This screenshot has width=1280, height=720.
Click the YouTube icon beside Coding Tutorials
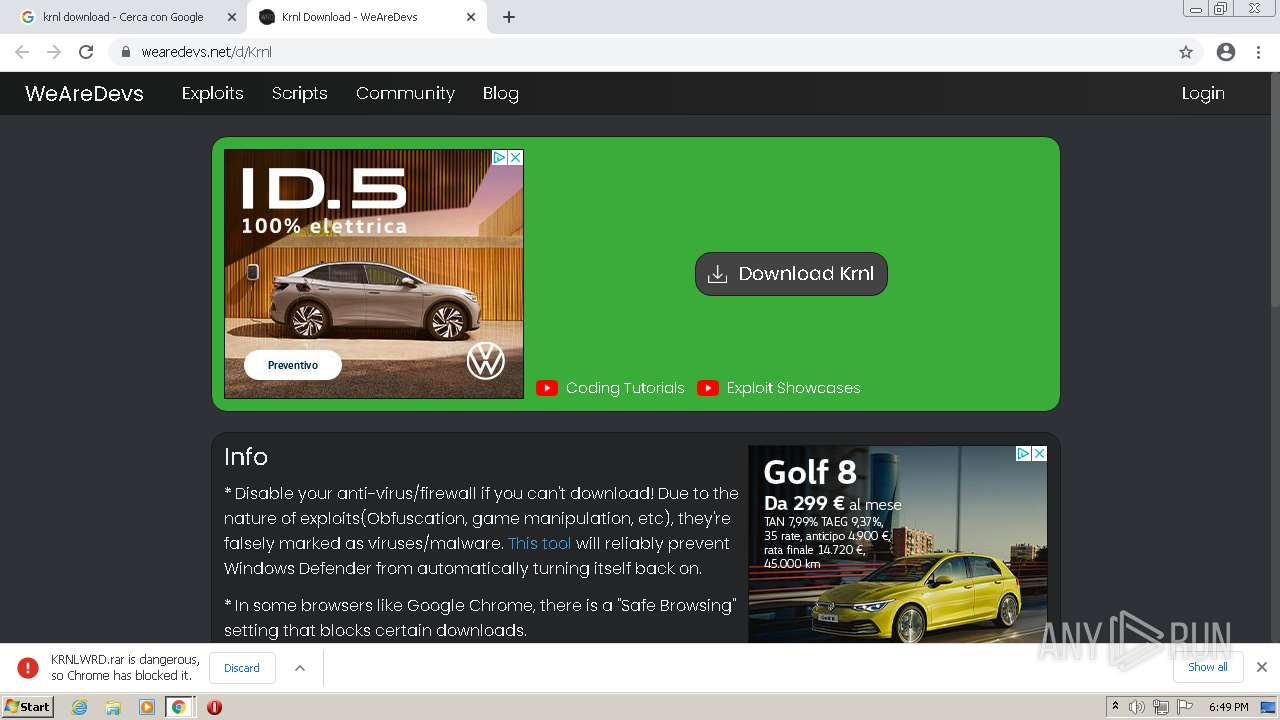547,388
